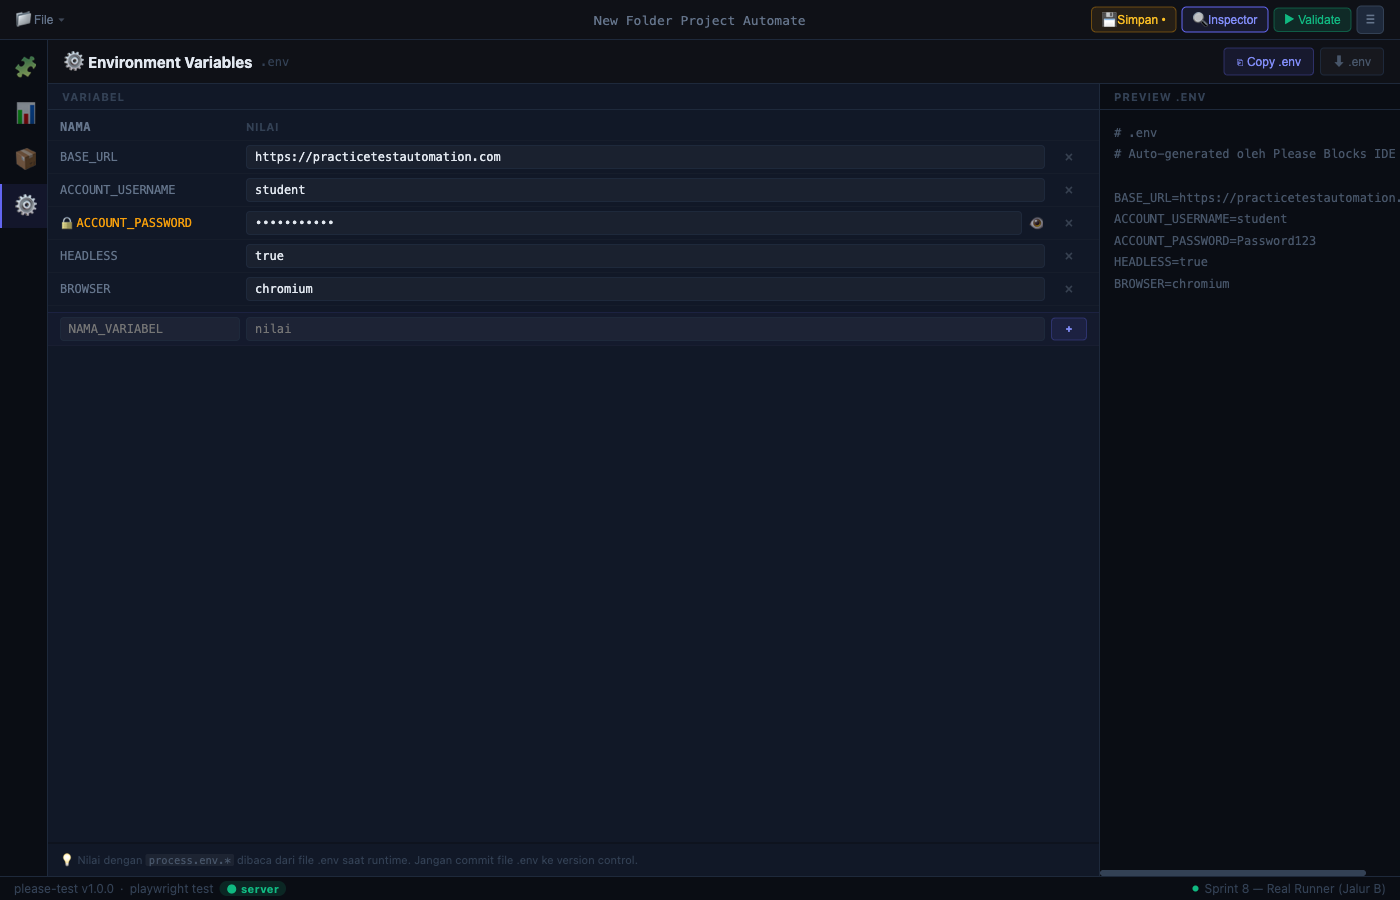Click the HEADLESS variable name
The image size is (1400, 900).
88,256
